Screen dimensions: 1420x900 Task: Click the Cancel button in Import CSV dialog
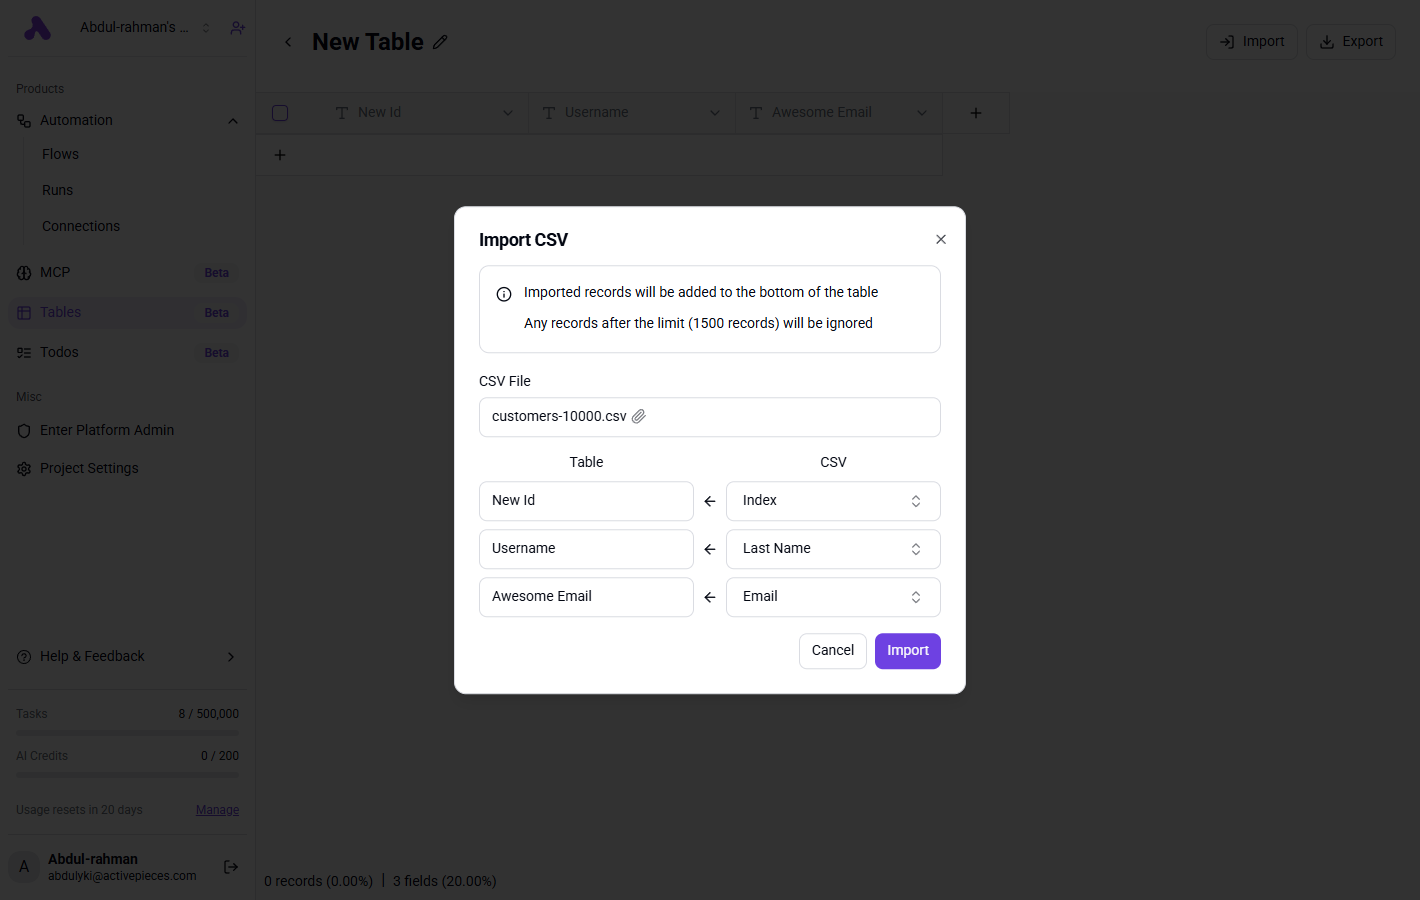click(x=833, y=651)
